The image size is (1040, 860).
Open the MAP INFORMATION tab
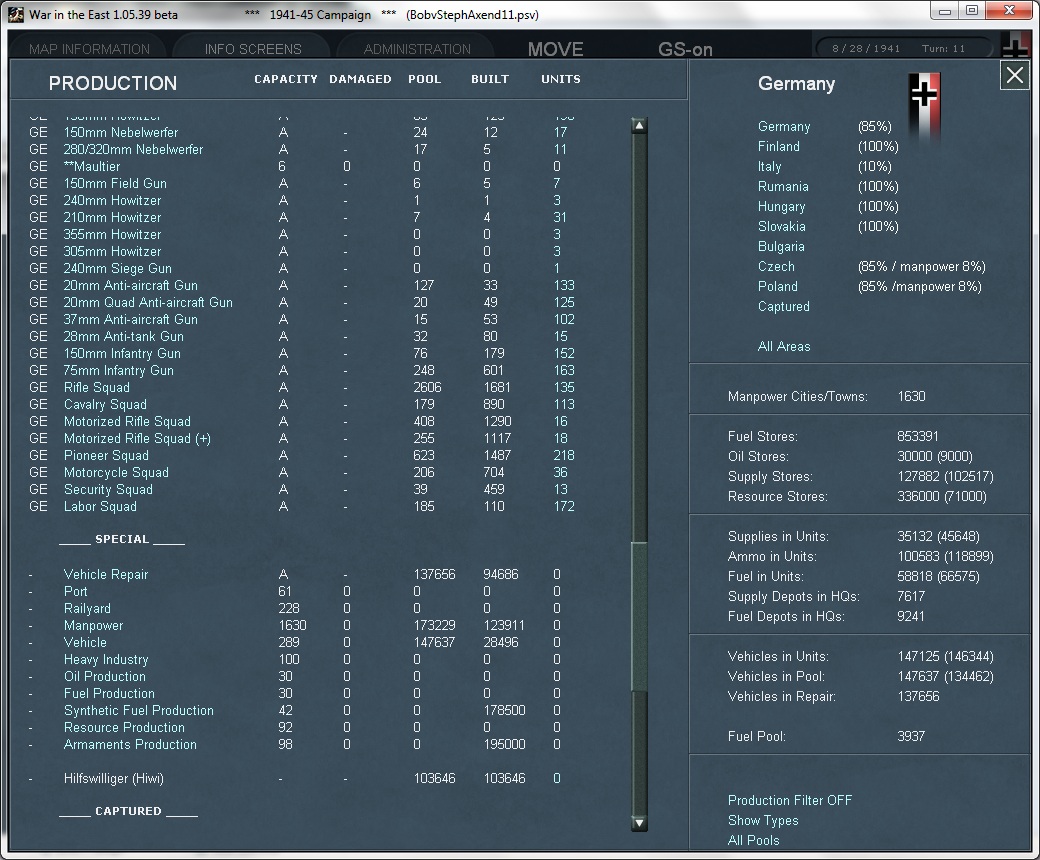pos(90,49)
